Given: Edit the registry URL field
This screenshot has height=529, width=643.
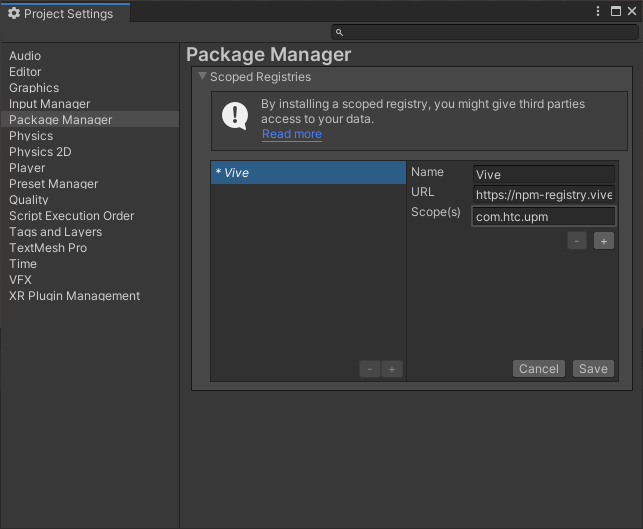Looking at the screenshot, I should 543,194.
